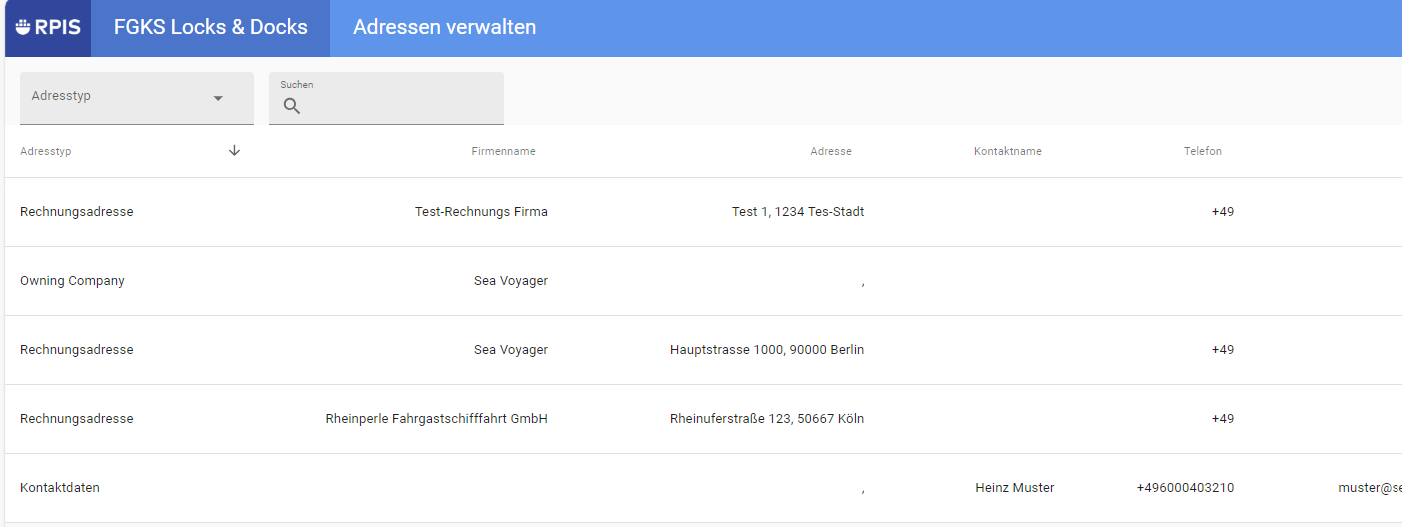Select the Test-Rechnungs Firma row
Image resolution: width=1402 pixels, height=527 pixels.
click(x=481, y=212)
